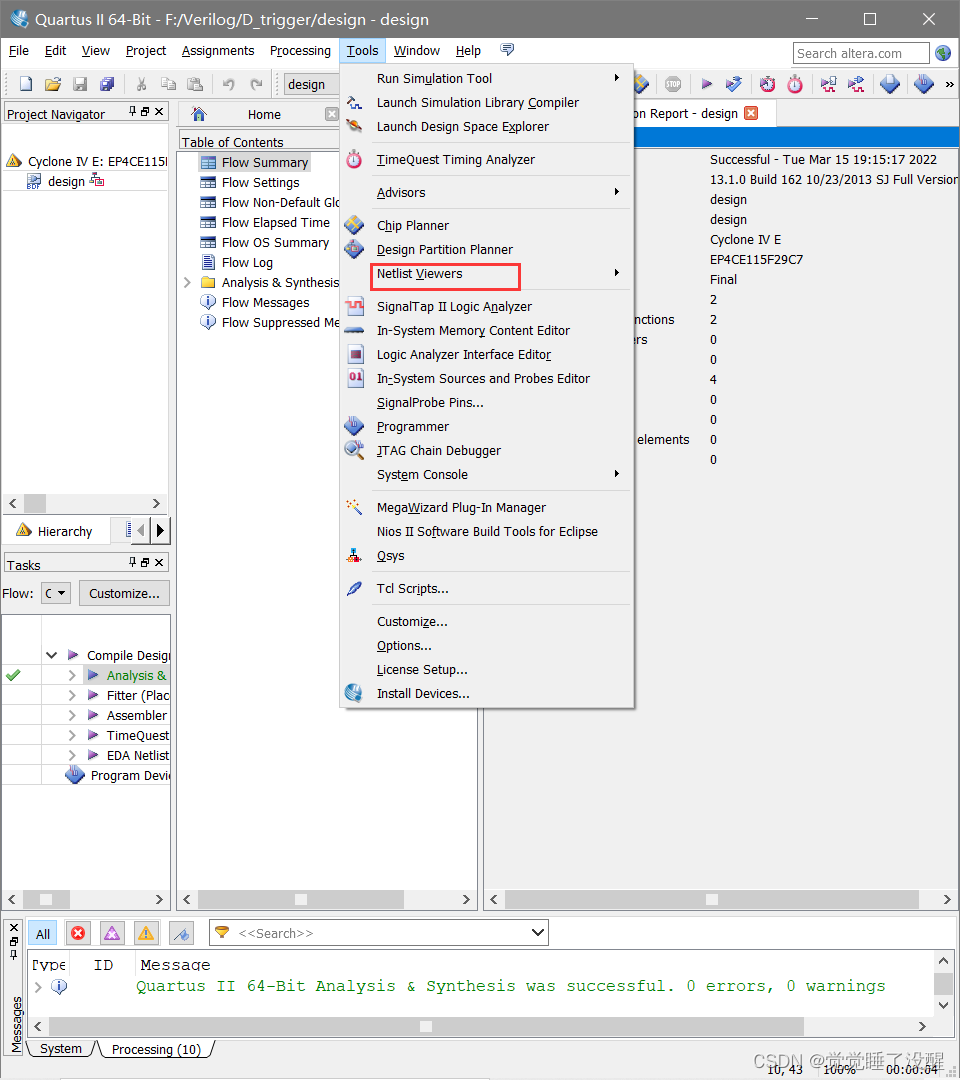The width and height of the screenshot is (960, 1080).
Task: Click the Save toolbar icon
Action: tap(80, 84)
